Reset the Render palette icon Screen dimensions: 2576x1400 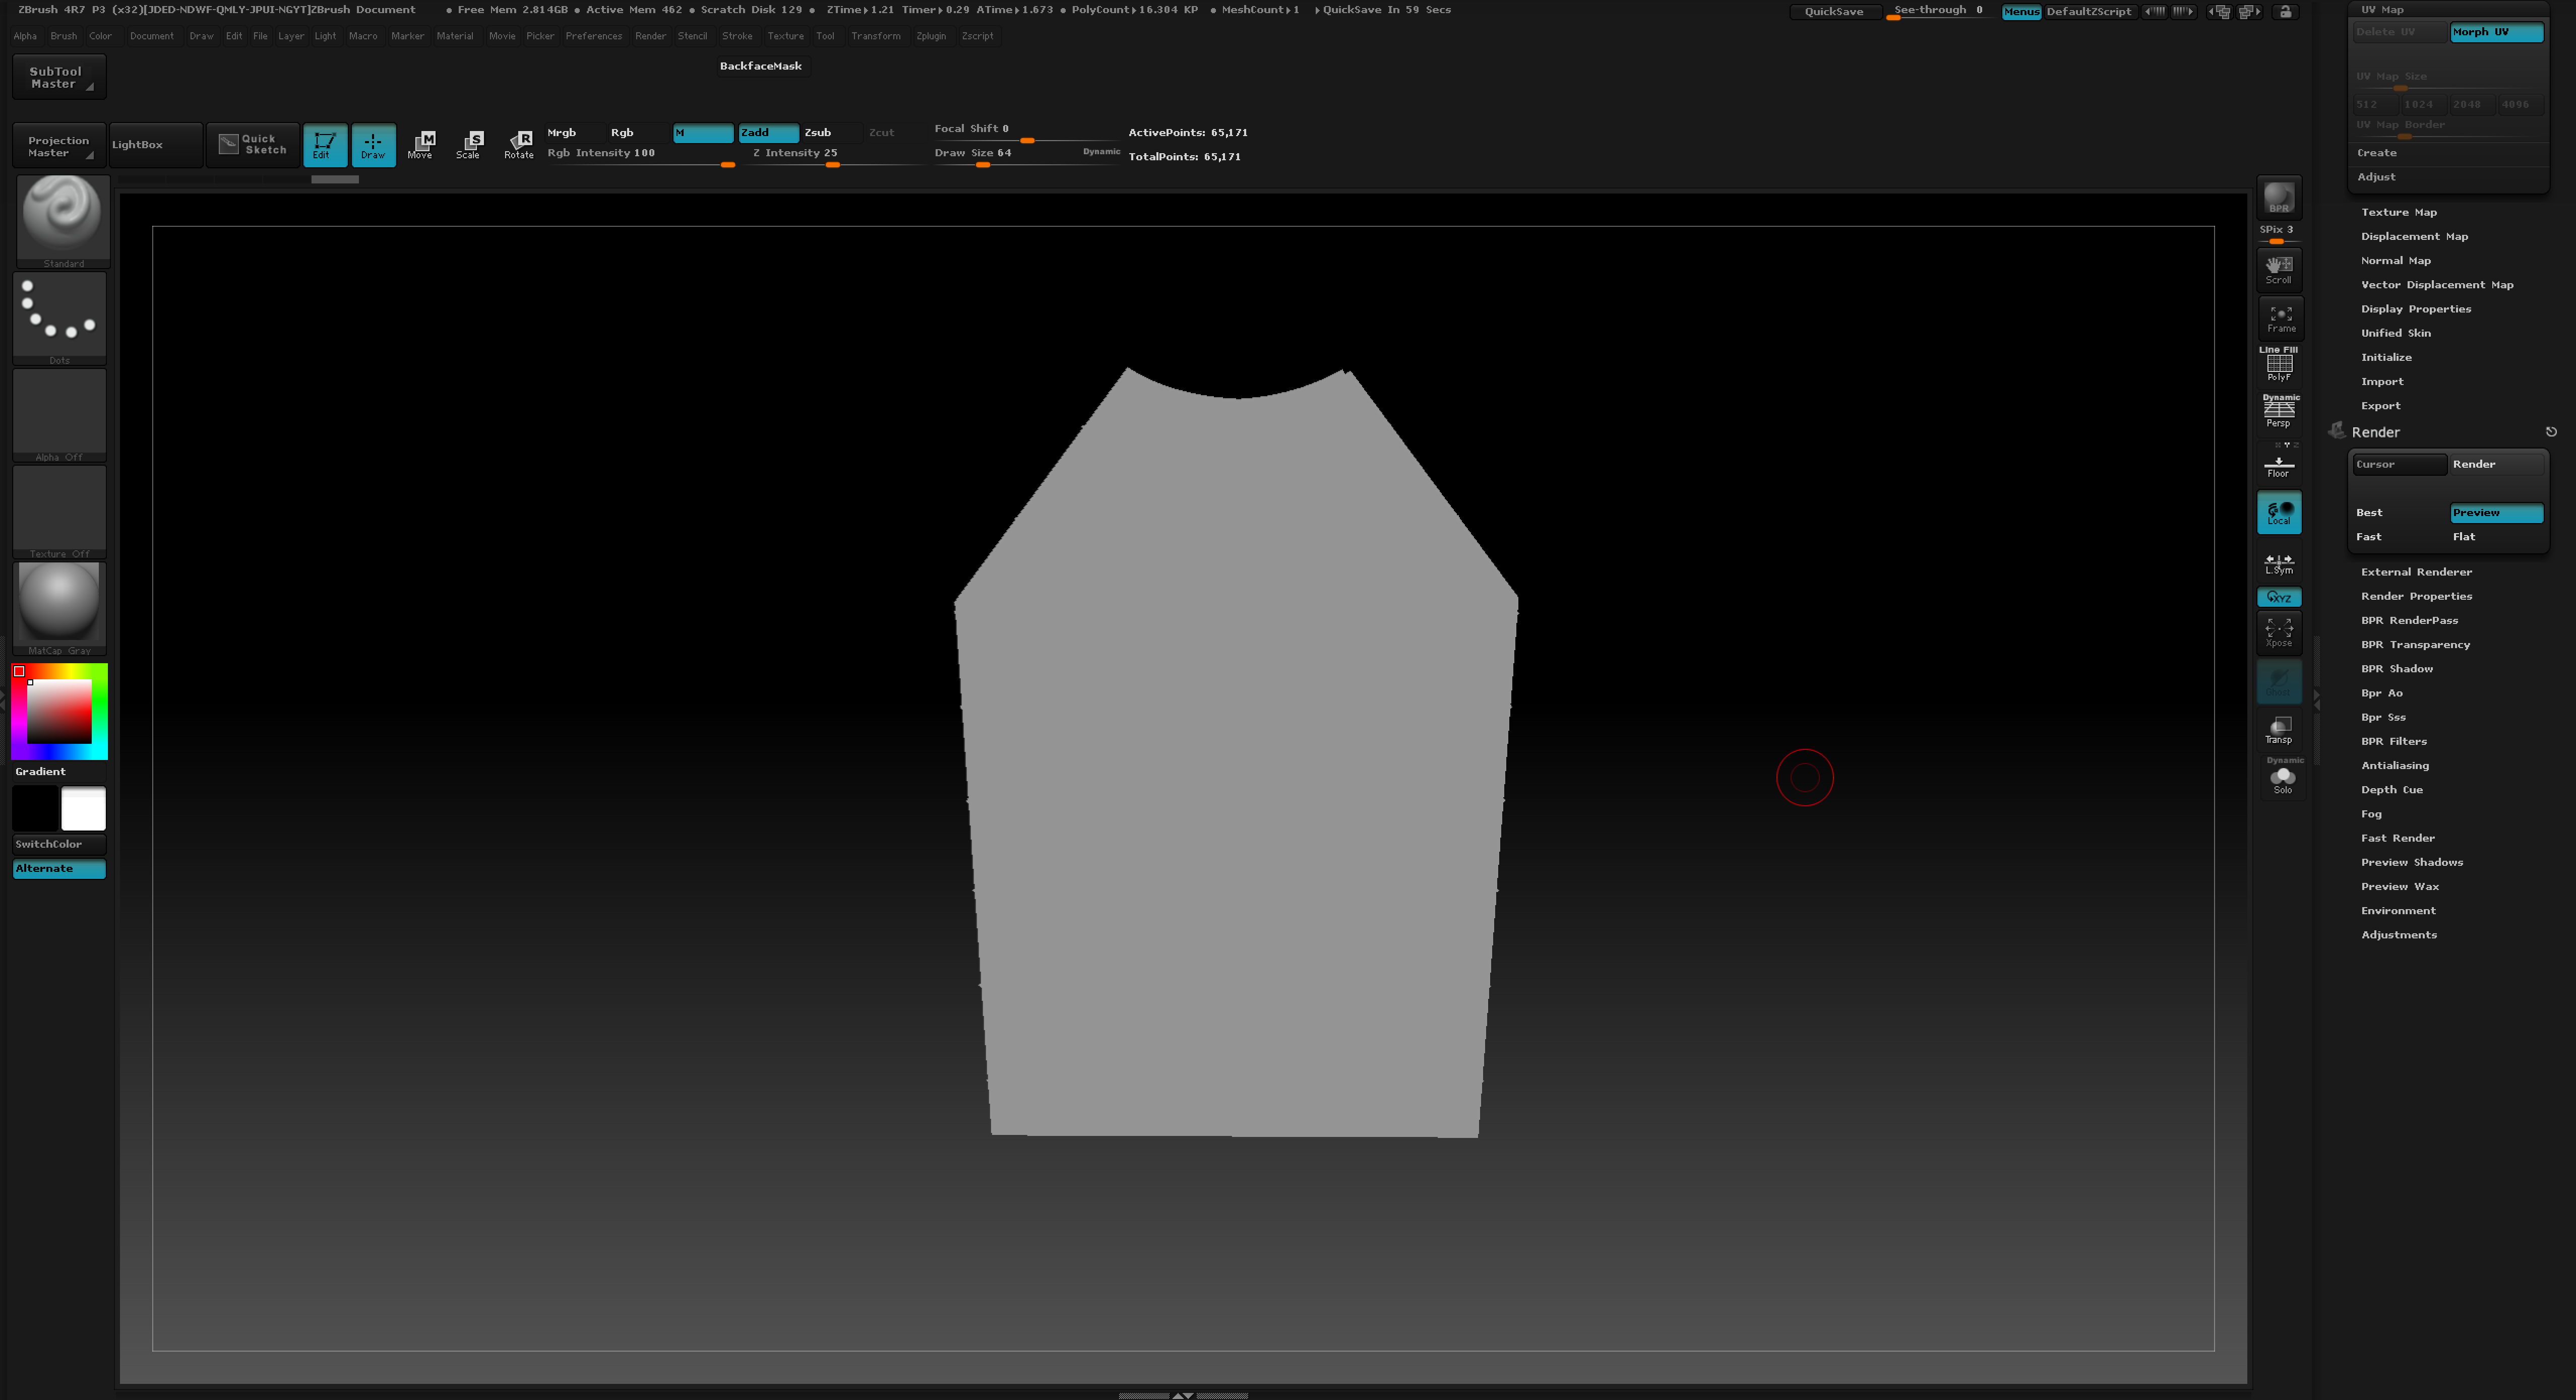coord(2551,432)
